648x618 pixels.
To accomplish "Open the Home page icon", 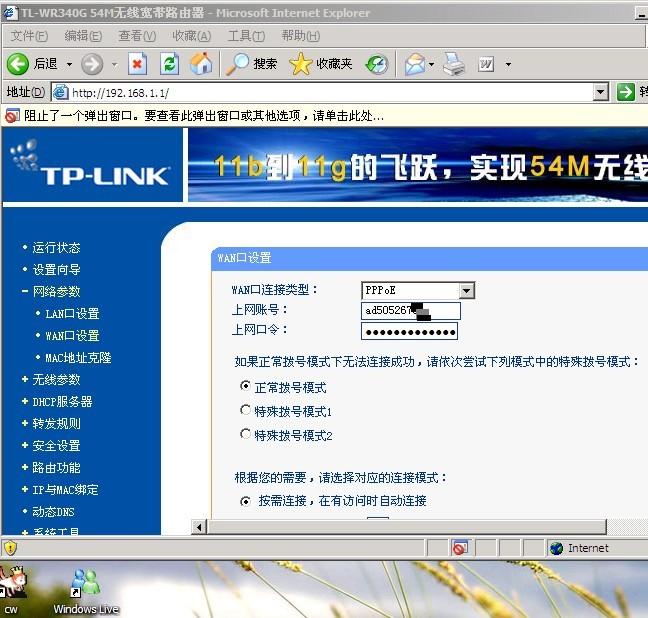I will click(x=201, y=64).
